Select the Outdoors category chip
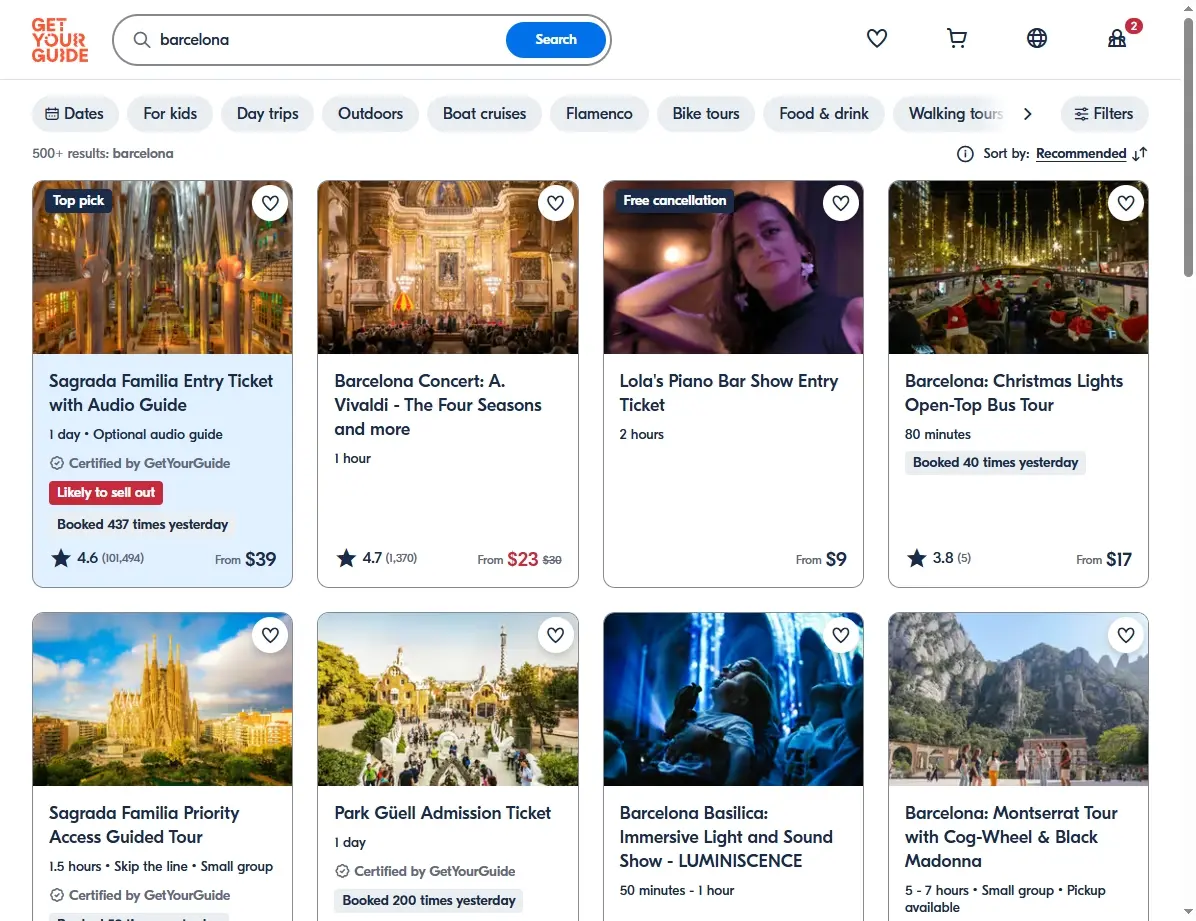This screenshot has width=1196, height=921. click(371, 114)
